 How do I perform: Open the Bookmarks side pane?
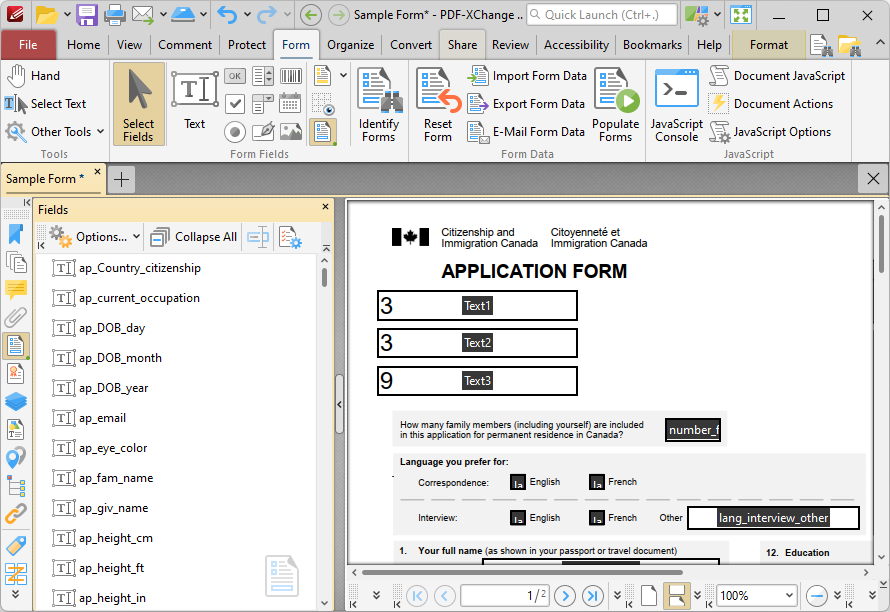[16, 234]
